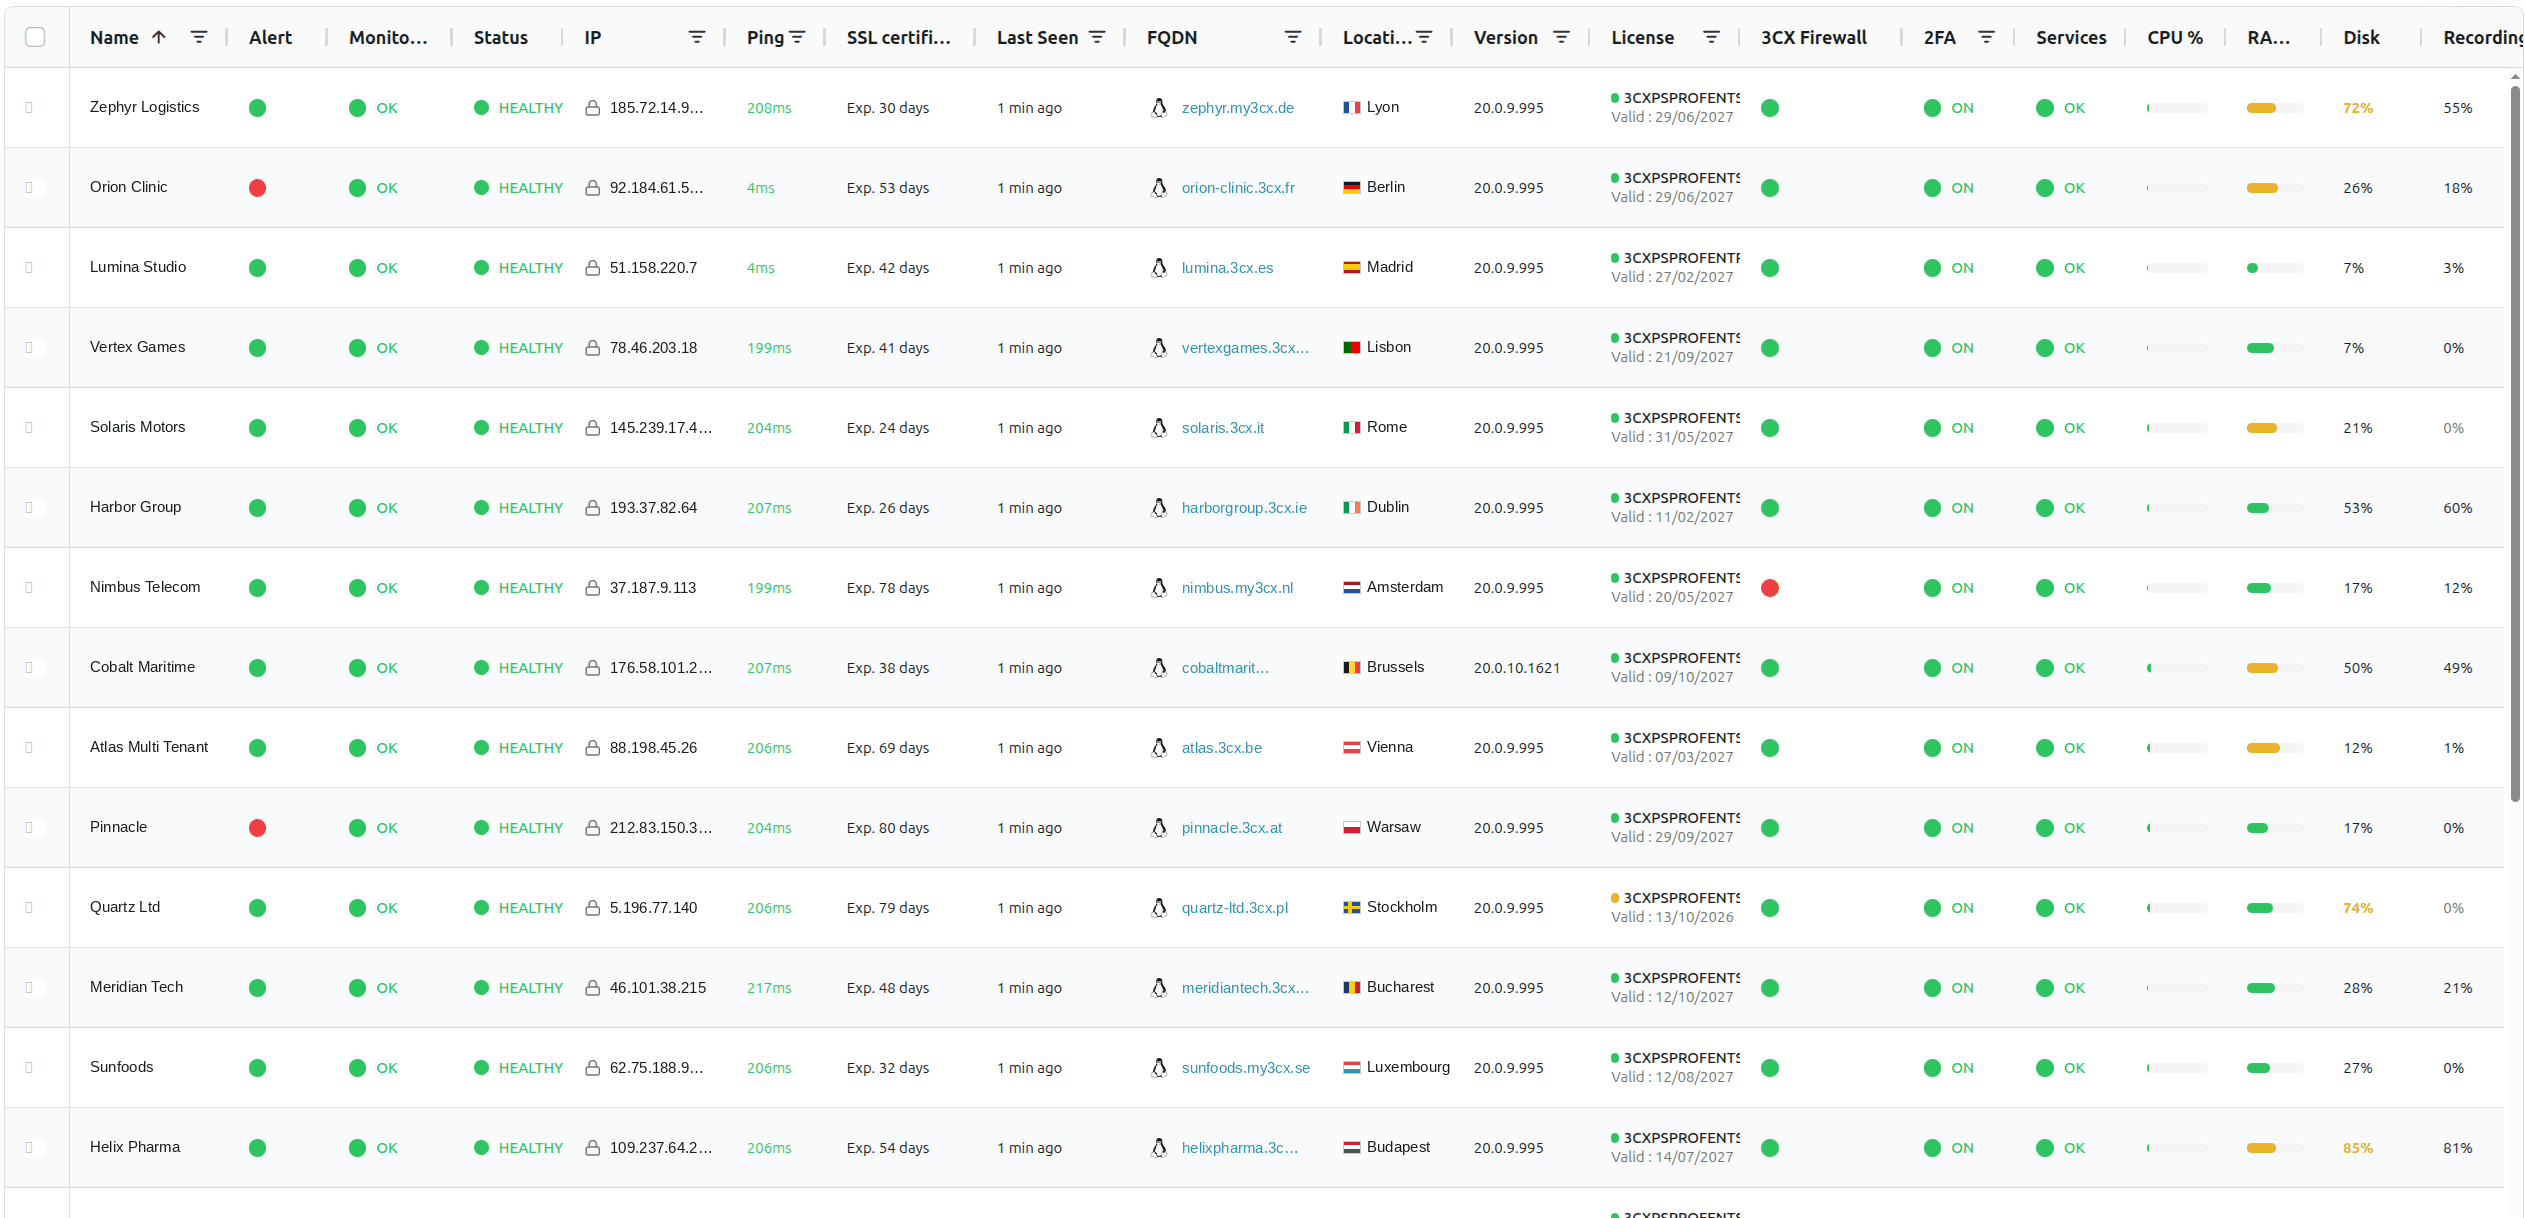
Task: Open the Last Seen column filter icon
Action: pos(1097,37)
